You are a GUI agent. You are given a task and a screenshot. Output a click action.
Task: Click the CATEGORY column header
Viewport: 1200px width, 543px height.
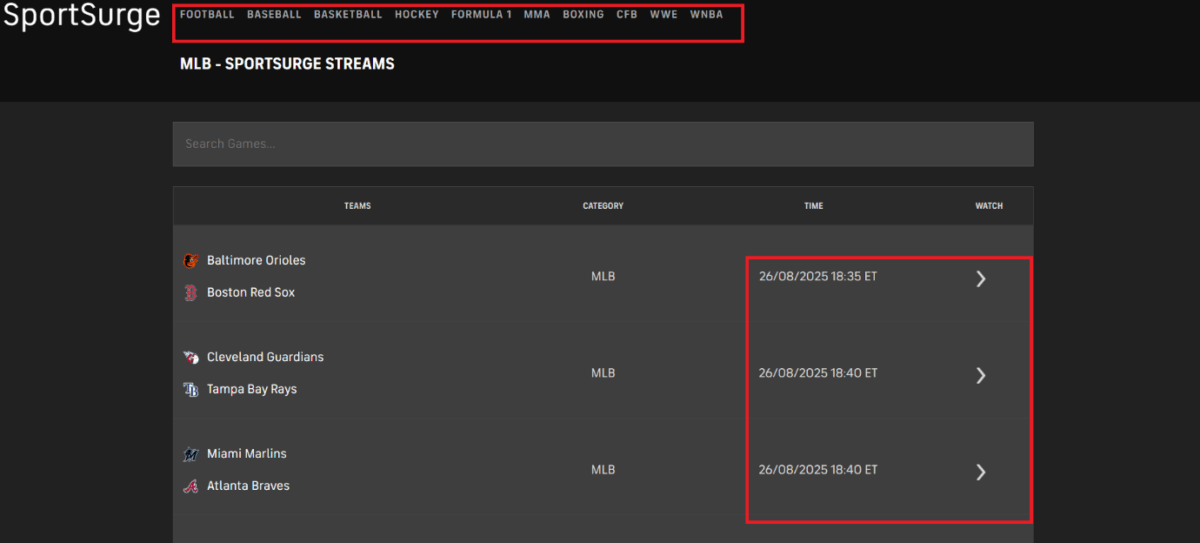coord(603,206)
